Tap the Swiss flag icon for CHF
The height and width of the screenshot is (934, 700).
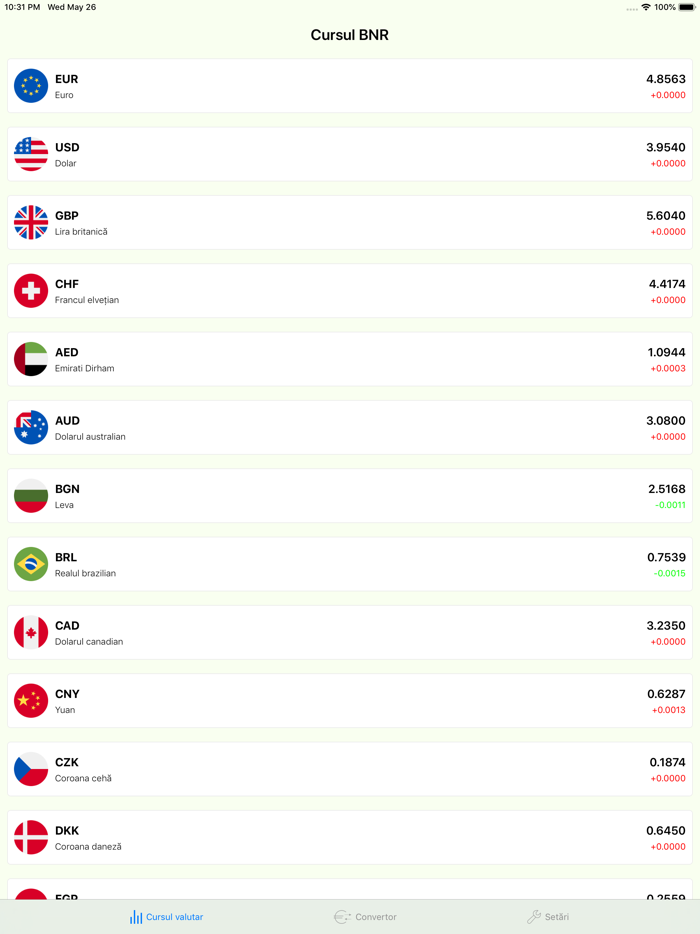click(x=31, y=291)
